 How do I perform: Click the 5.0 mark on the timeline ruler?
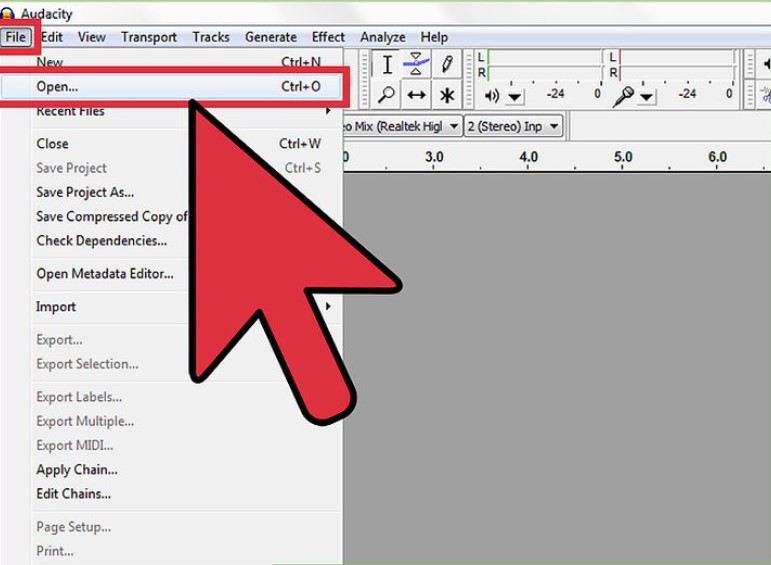(623, 157)
